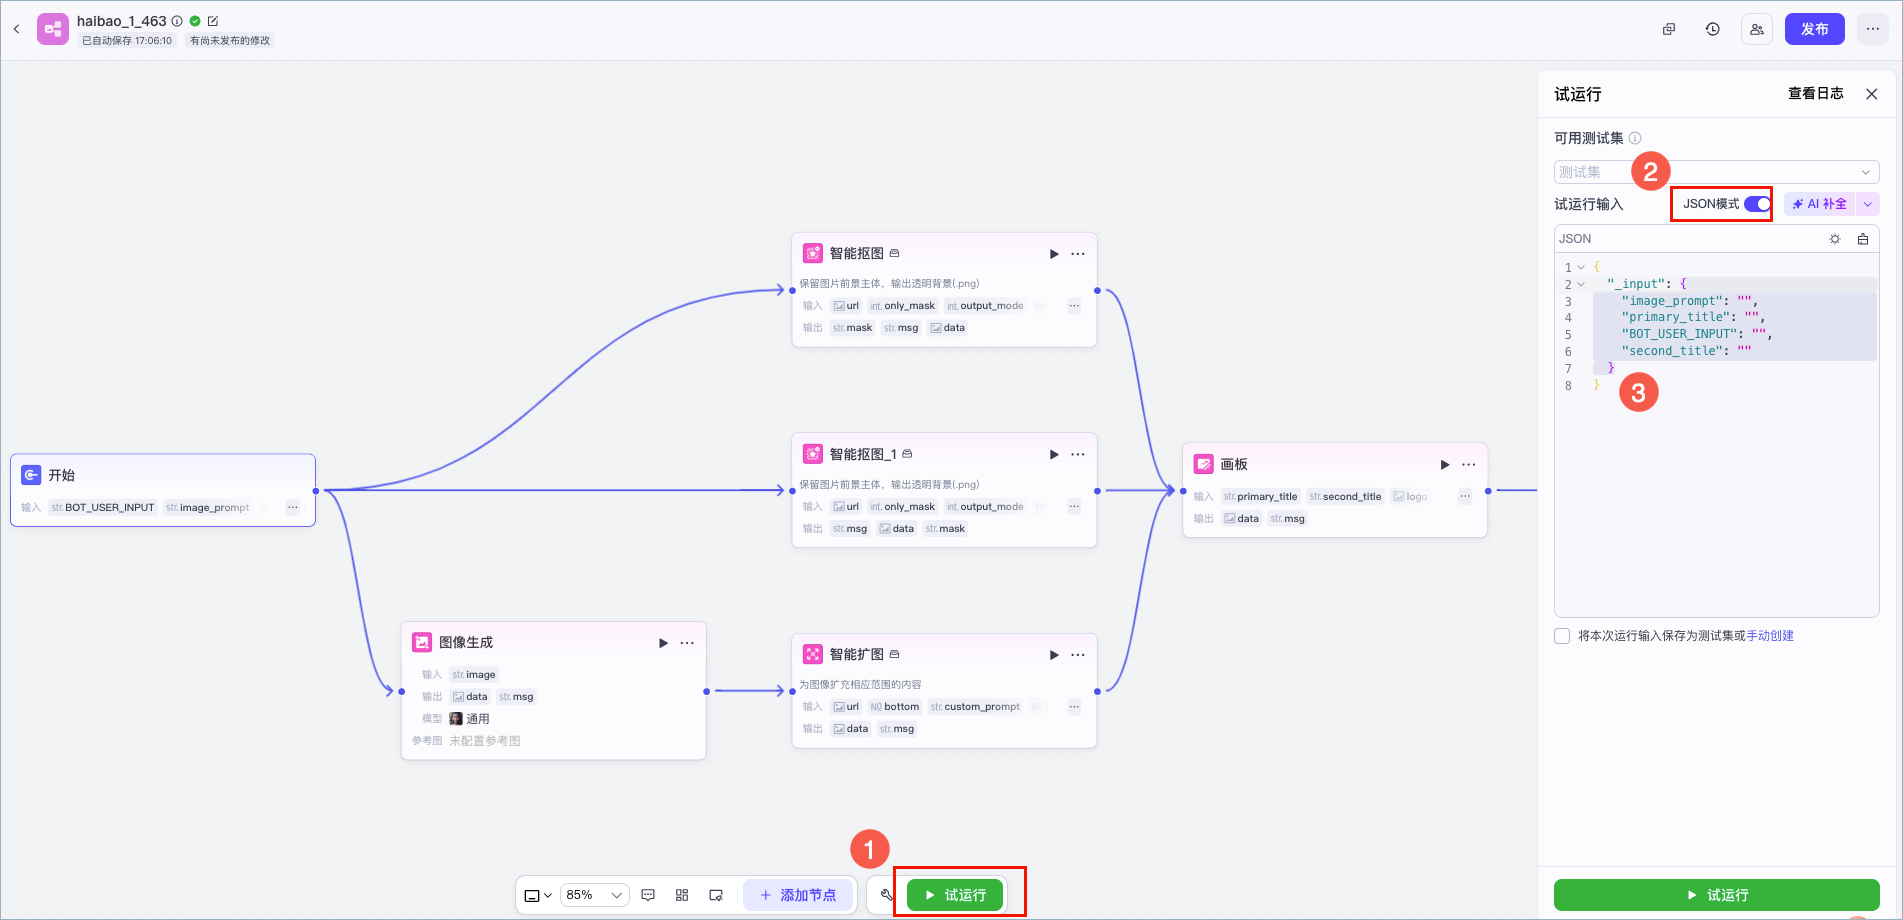Open the comment icon in bottom toolbar
Screen dimensions: 1903x920
pyautogui.click(x=648, y=895)
